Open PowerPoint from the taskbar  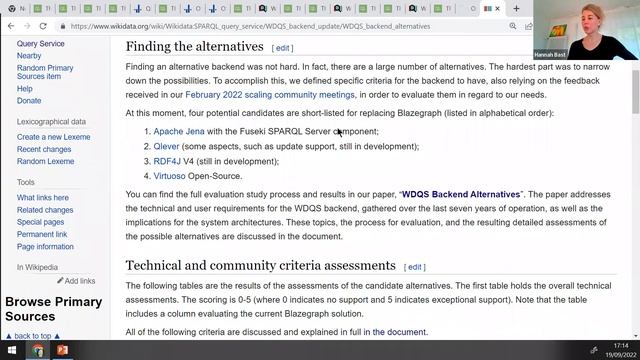[62, 350]
